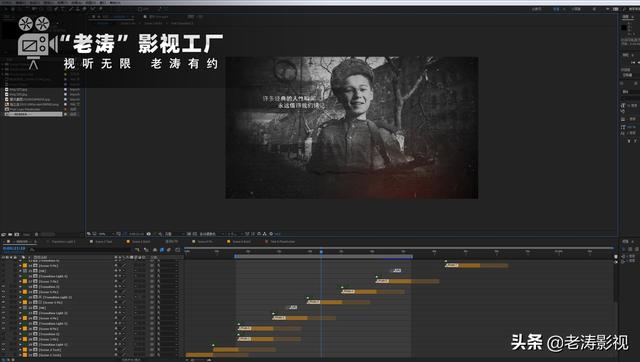Image resolution: width=640 pixels, height=362 pixels.
Task: Toggle Hide Shy Layers switch in the timeline header
Action: coord(155,250)
